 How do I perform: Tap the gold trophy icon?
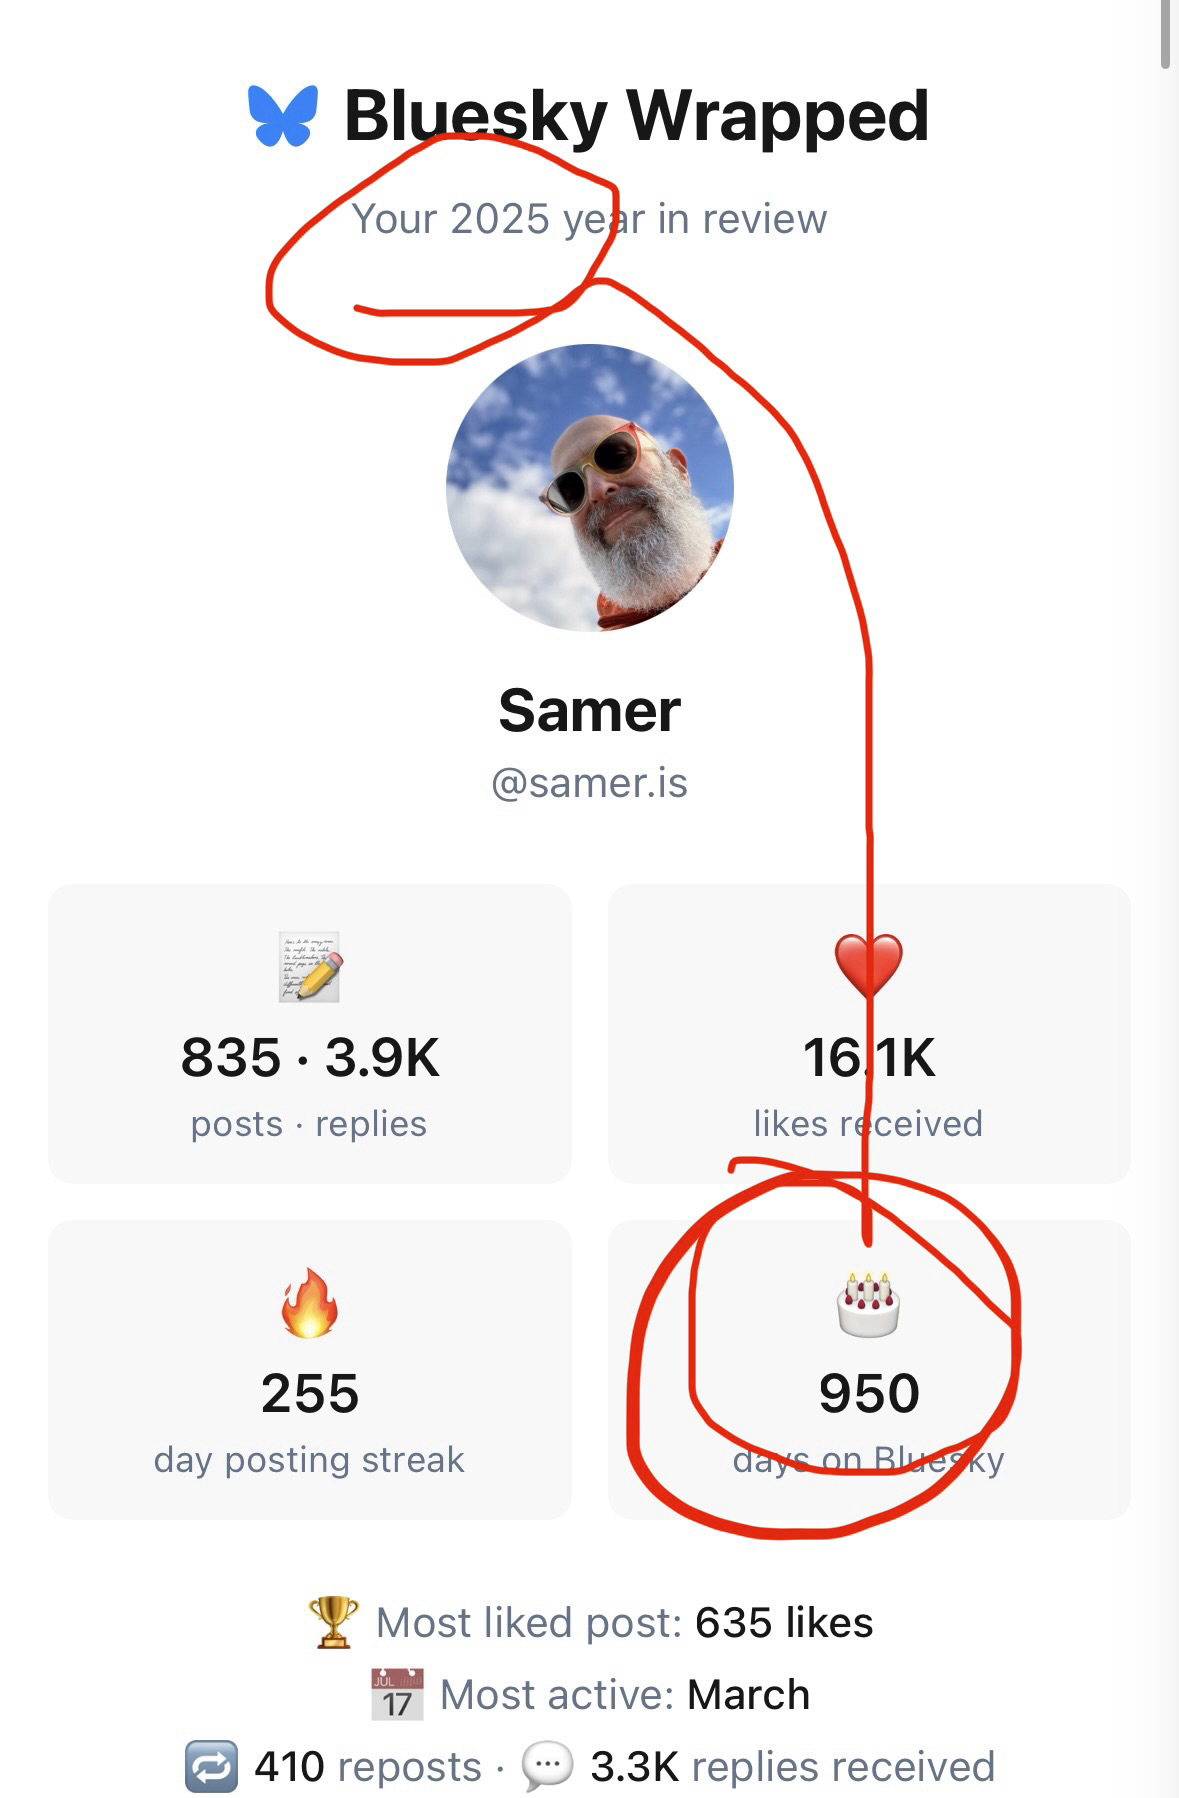pyautogui.click(x=333, y=1622)
